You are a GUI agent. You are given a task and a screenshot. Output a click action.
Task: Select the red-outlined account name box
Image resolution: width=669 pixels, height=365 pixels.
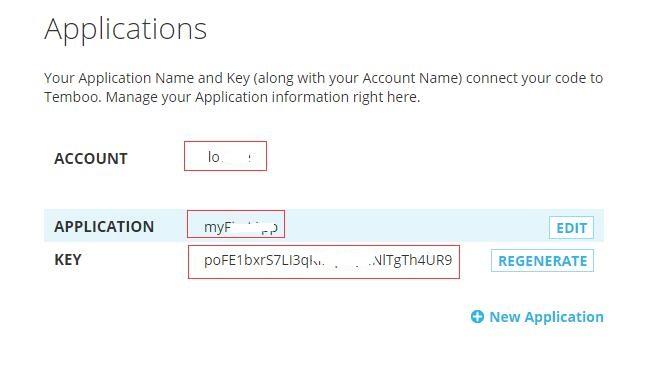[225, 156]
